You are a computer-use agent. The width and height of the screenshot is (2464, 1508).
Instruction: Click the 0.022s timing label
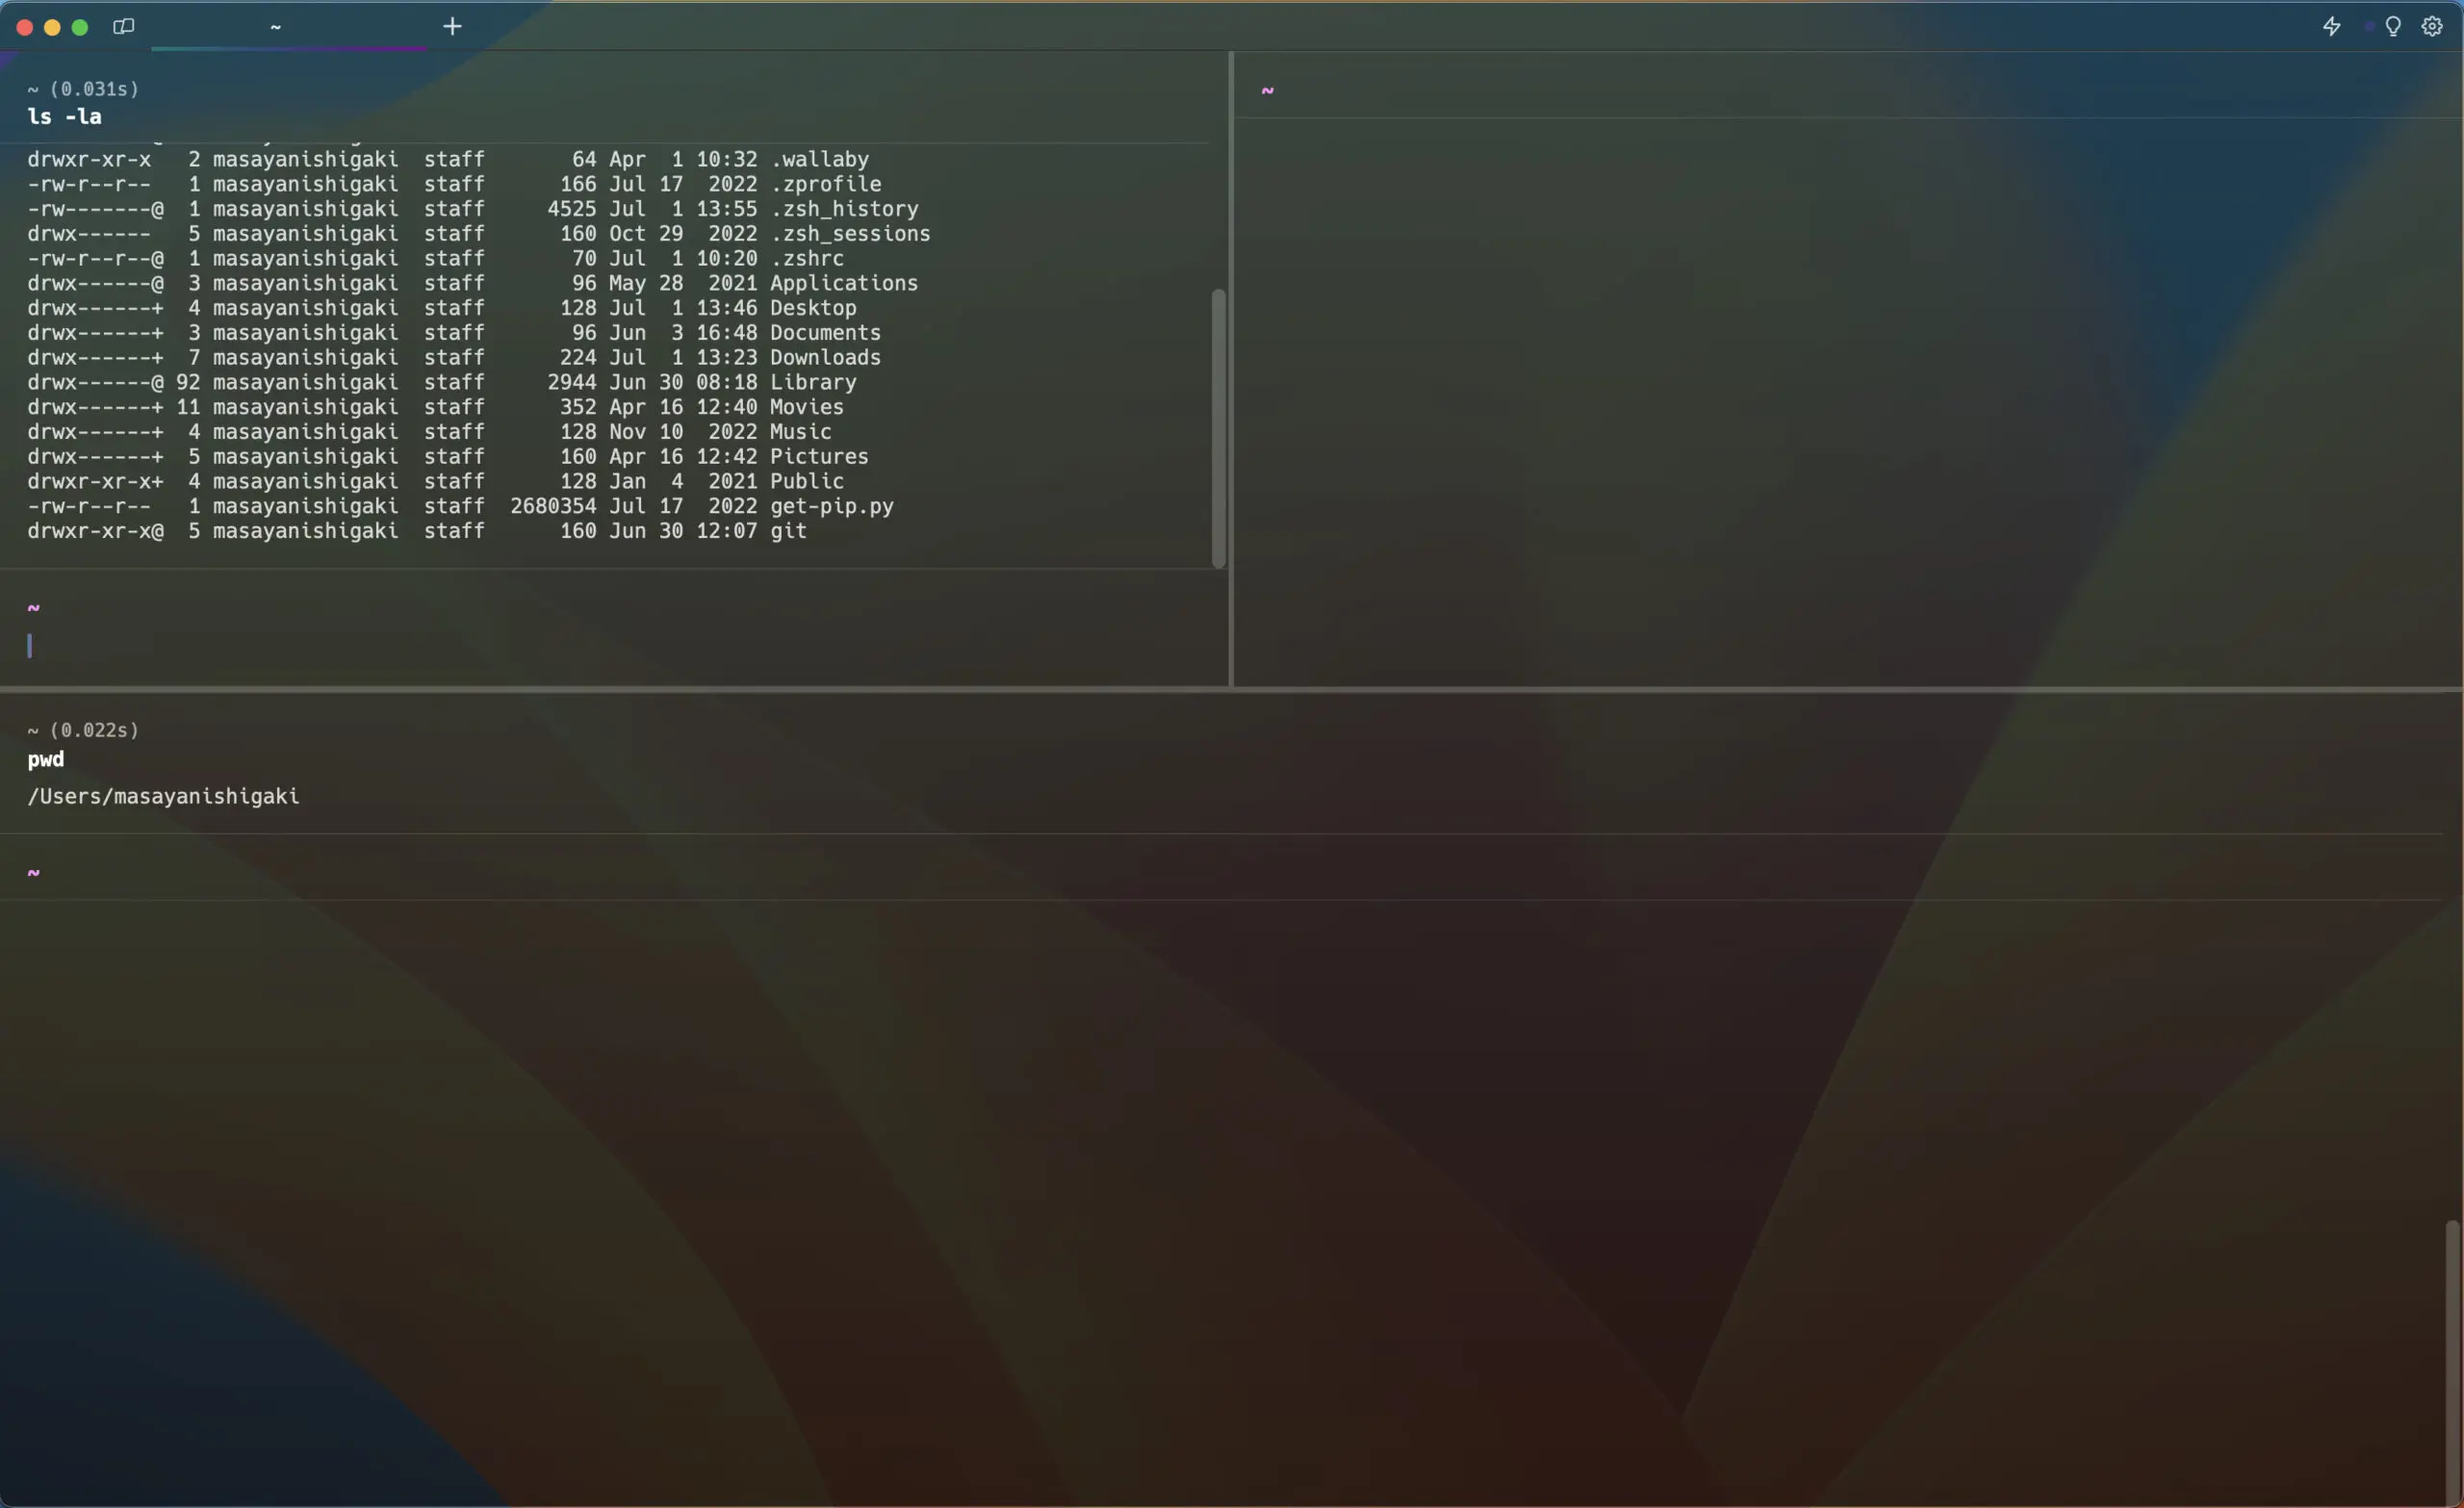click(95, 731)
